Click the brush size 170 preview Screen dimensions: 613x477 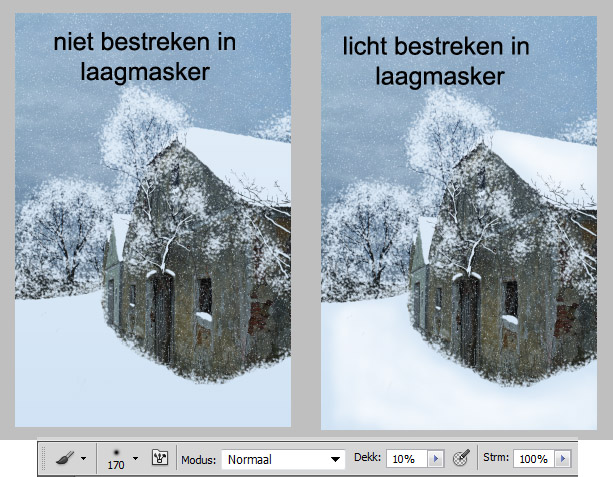(x=116, y=459)
